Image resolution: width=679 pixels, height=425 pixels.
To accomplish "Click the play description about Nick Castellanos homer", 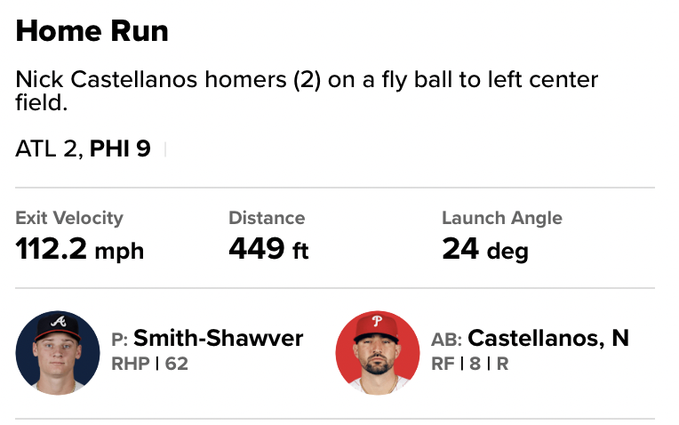I will [307, 91].
